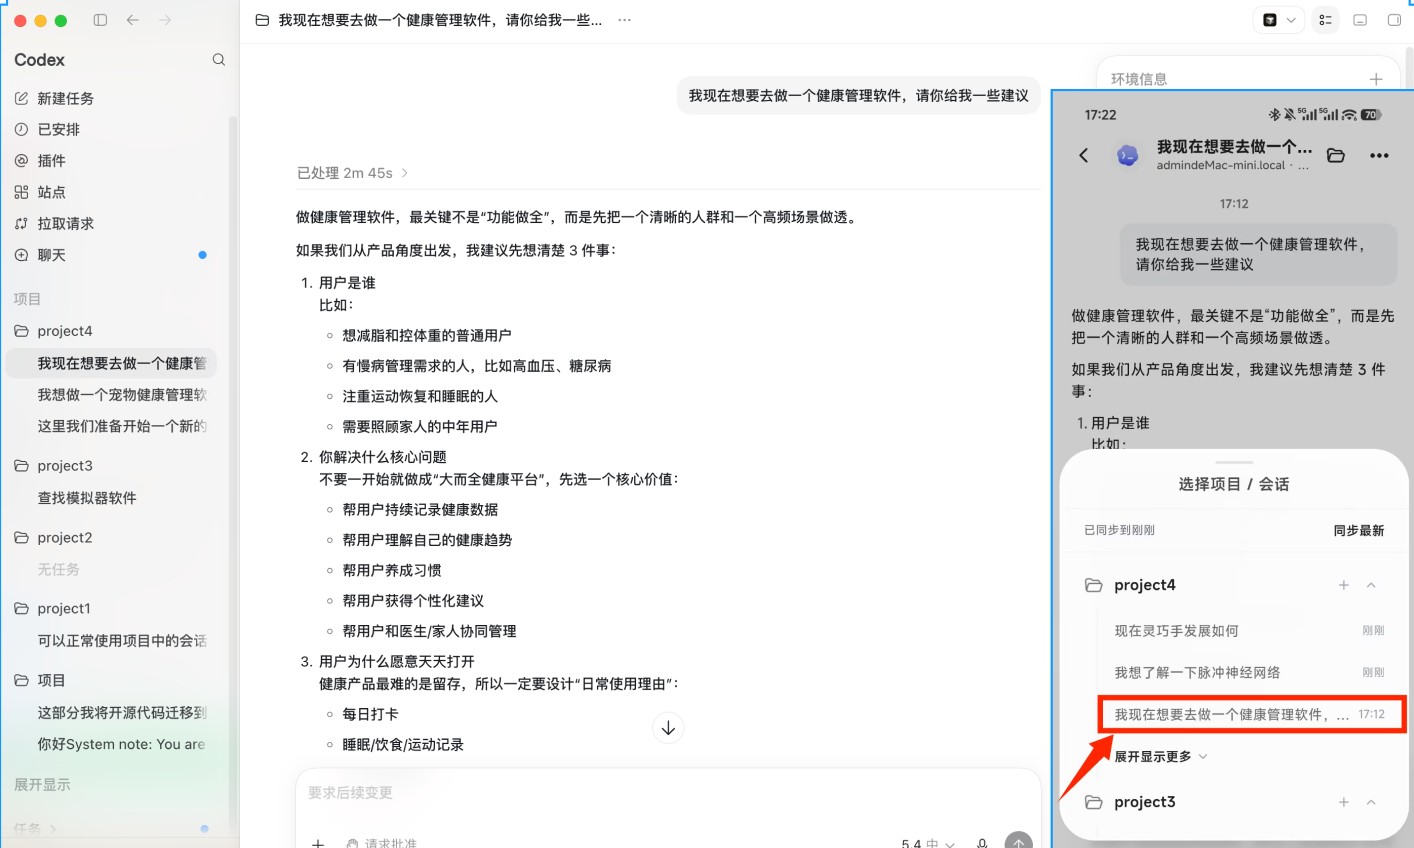Open conversation 查找模拟器软件

click(x=87, y=498)
